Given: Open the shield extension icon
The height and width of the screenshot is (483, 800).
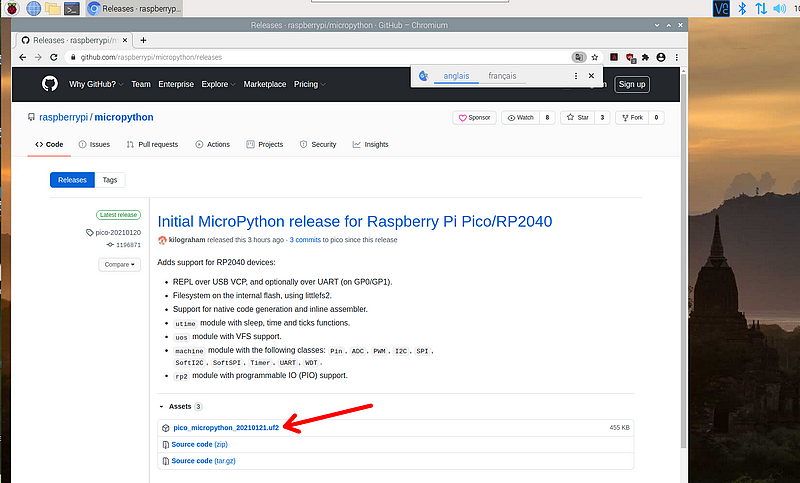Looking at the screenshot, I should pos(630,58).
